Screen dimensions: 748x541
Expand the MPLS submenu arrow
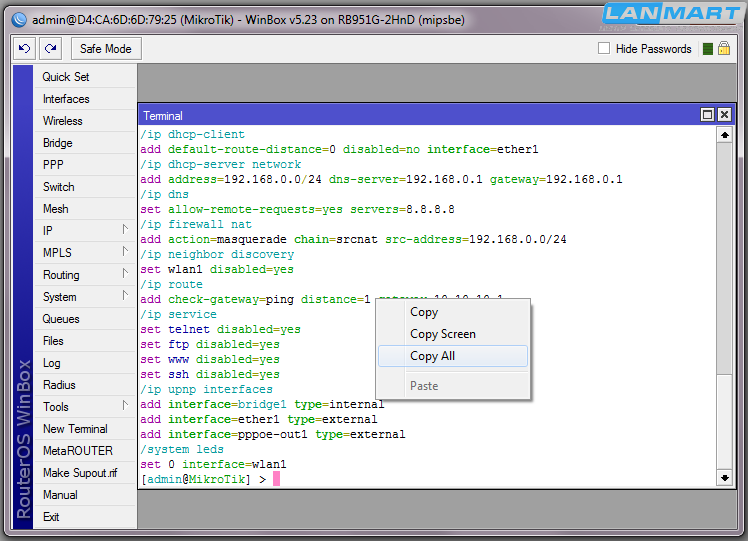click(125, 251)
